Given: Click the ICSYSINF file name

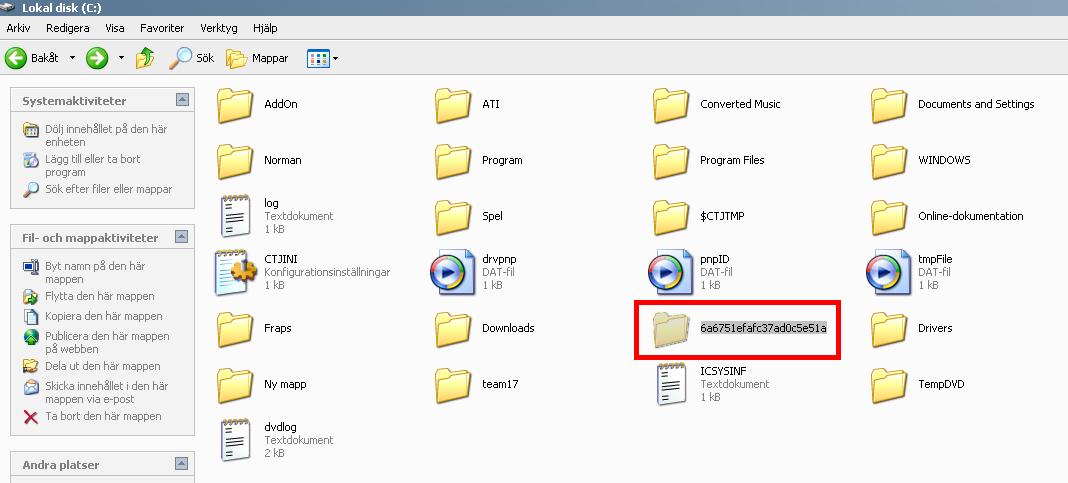Looking at the screenshot, I should 723,371.
